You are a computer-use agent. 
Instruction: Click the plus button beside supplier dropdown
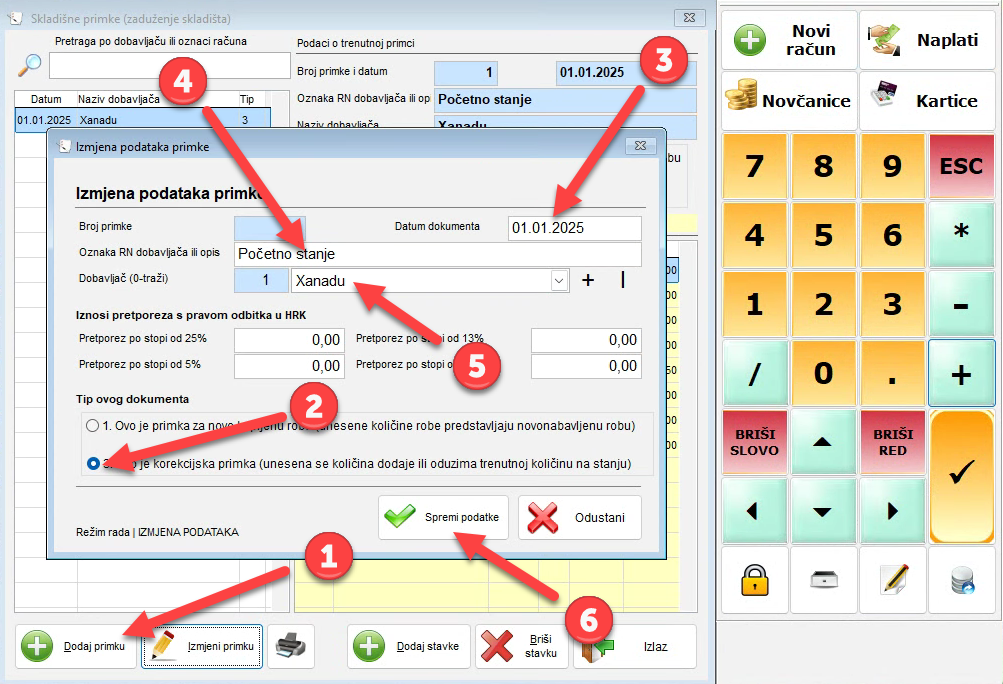point(588,281)
